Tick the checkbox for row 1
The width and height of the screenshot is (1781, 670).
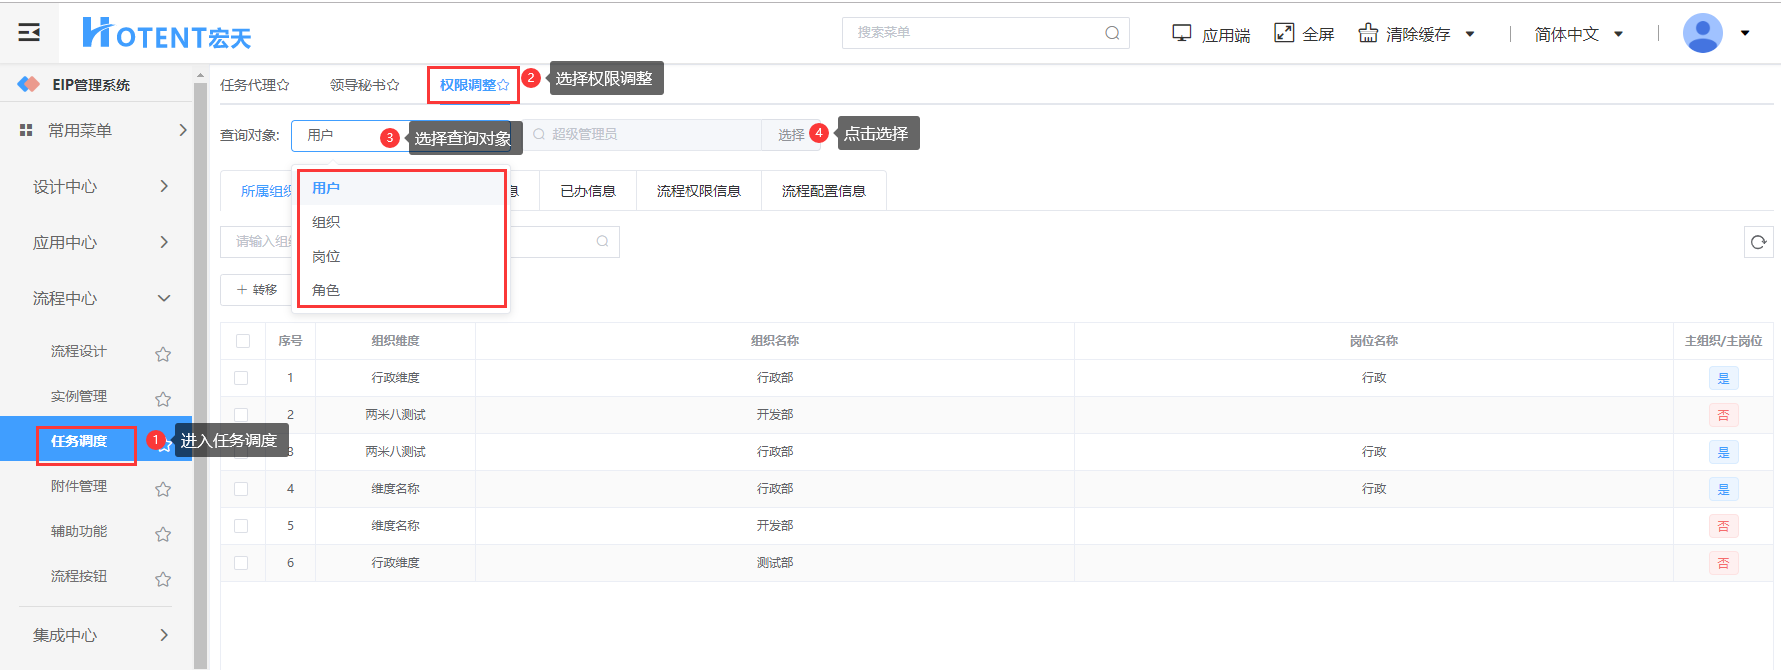[241, 378]
